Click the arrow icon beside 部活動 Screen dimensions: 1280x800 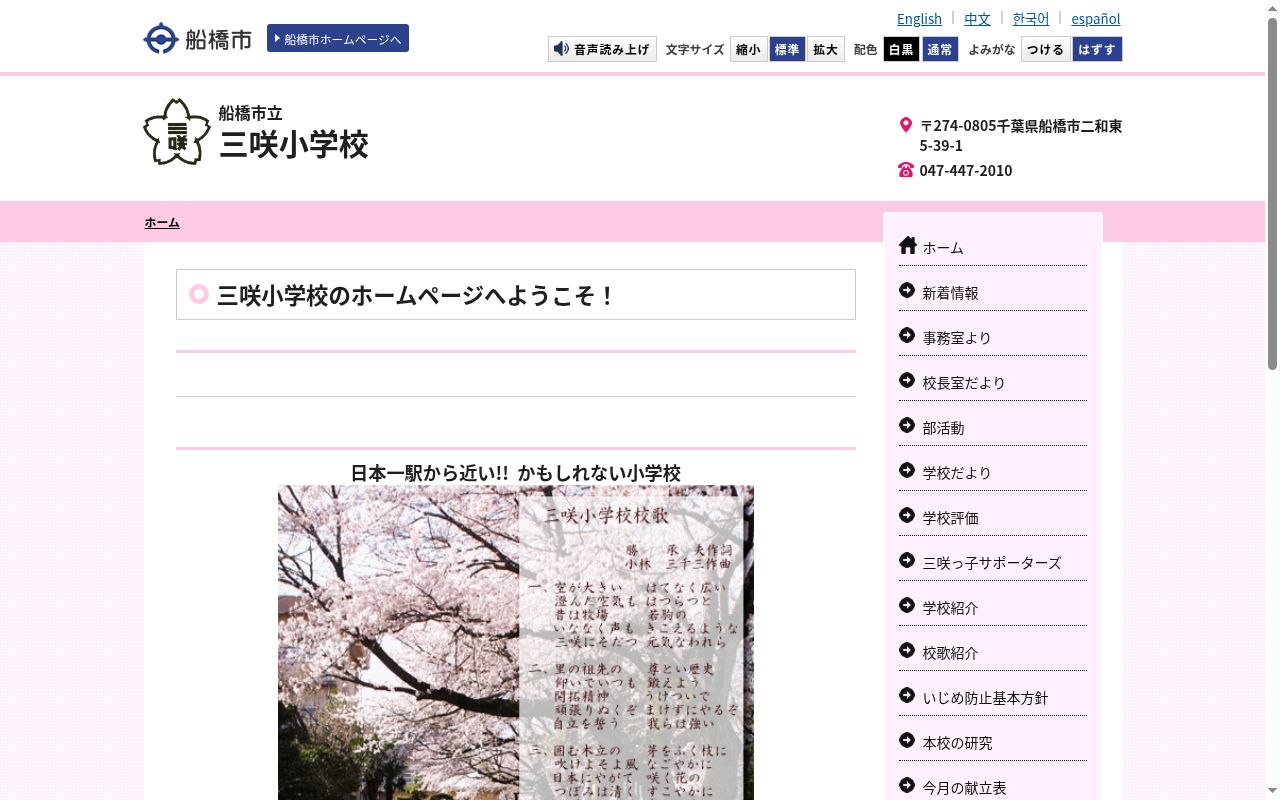click(x=907, y=425)
